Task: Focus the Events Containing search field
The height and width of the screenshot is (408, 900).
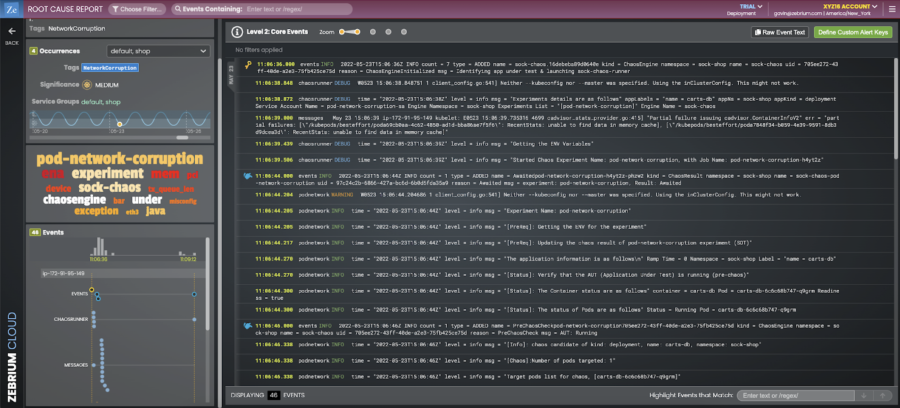Action: click(x=297, y=9)
